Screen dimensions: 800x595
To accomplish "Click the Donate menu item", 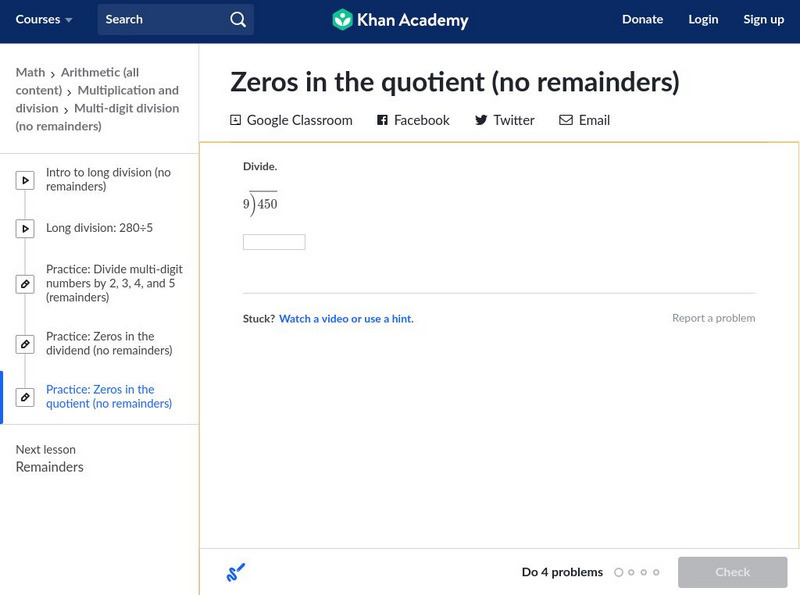I will 642,19.
